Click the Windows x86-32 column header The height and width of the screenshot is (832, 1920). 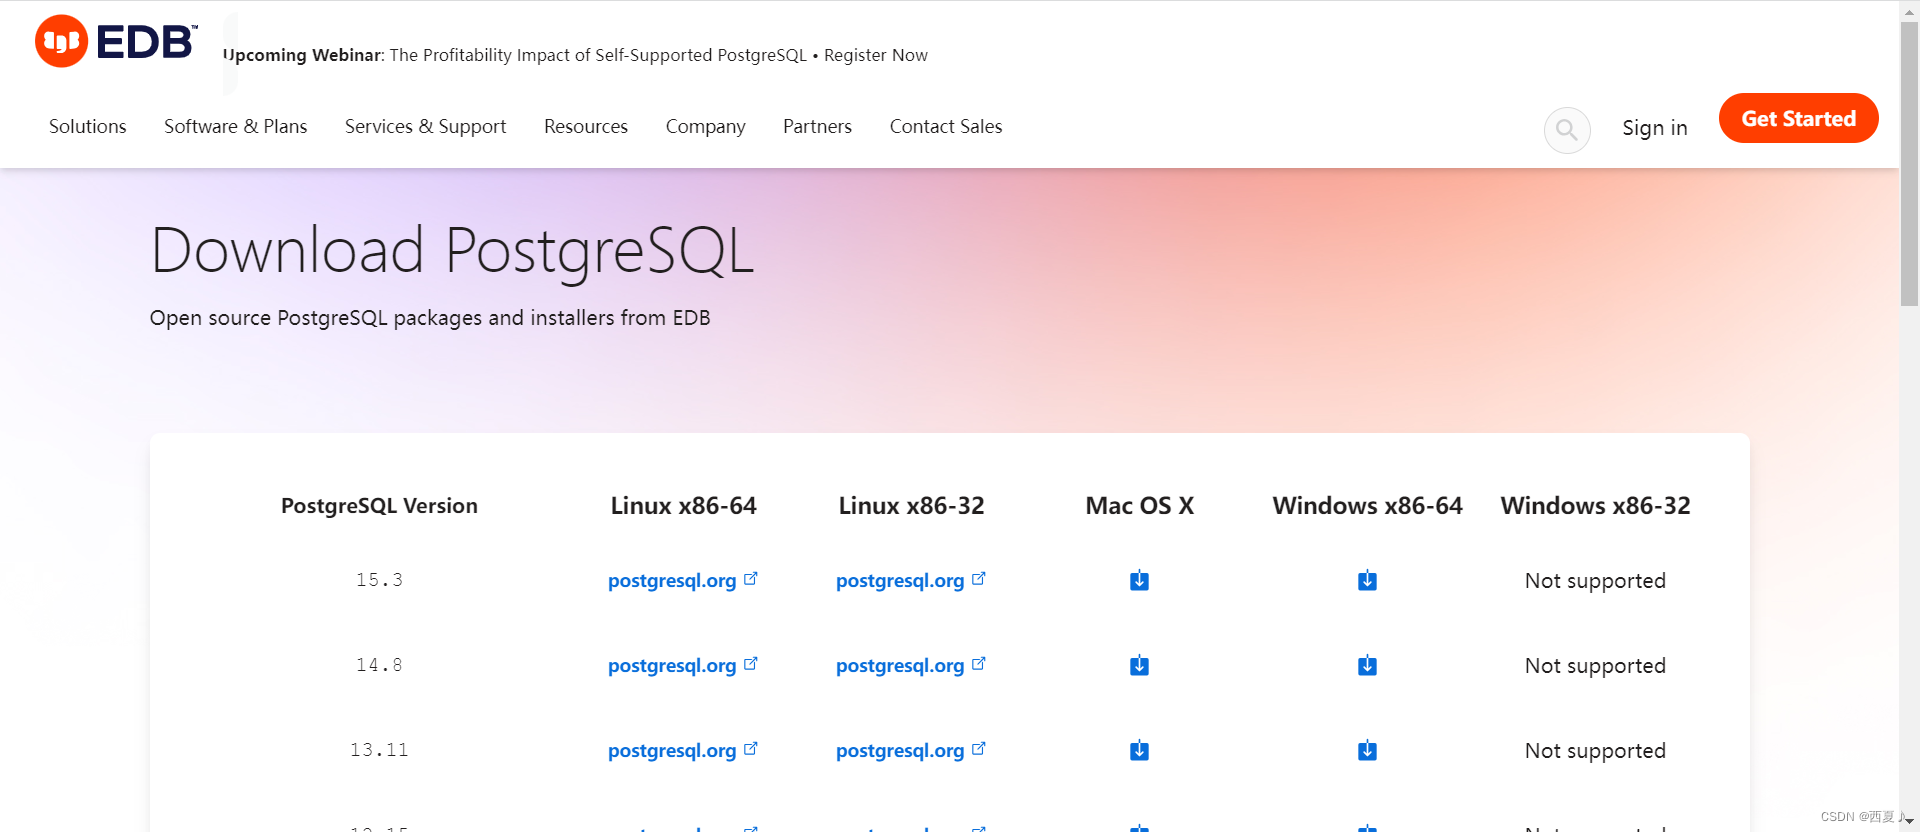(x=1595, y=506)
